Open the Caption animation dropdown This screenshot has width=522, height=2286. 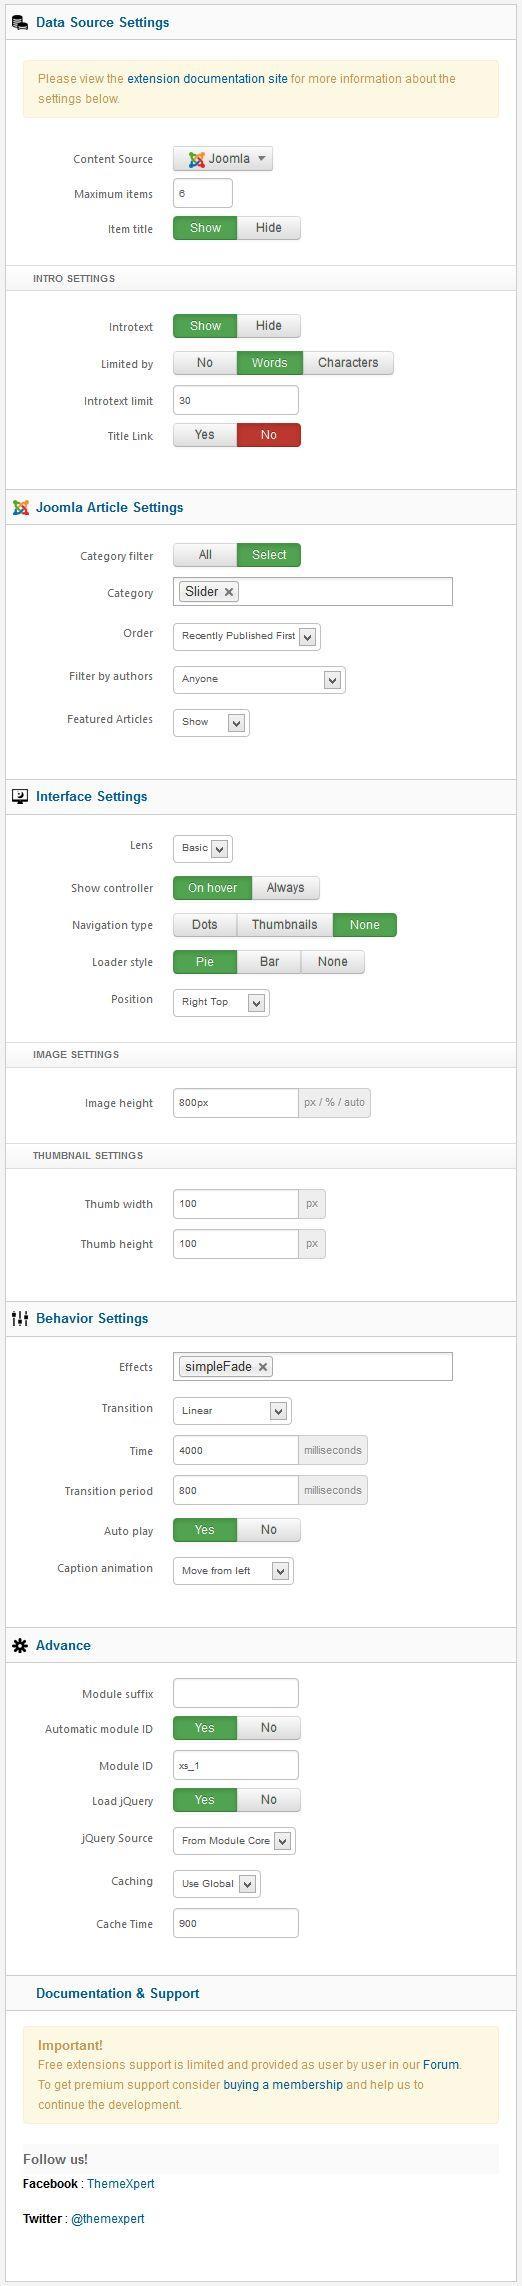233,1571
